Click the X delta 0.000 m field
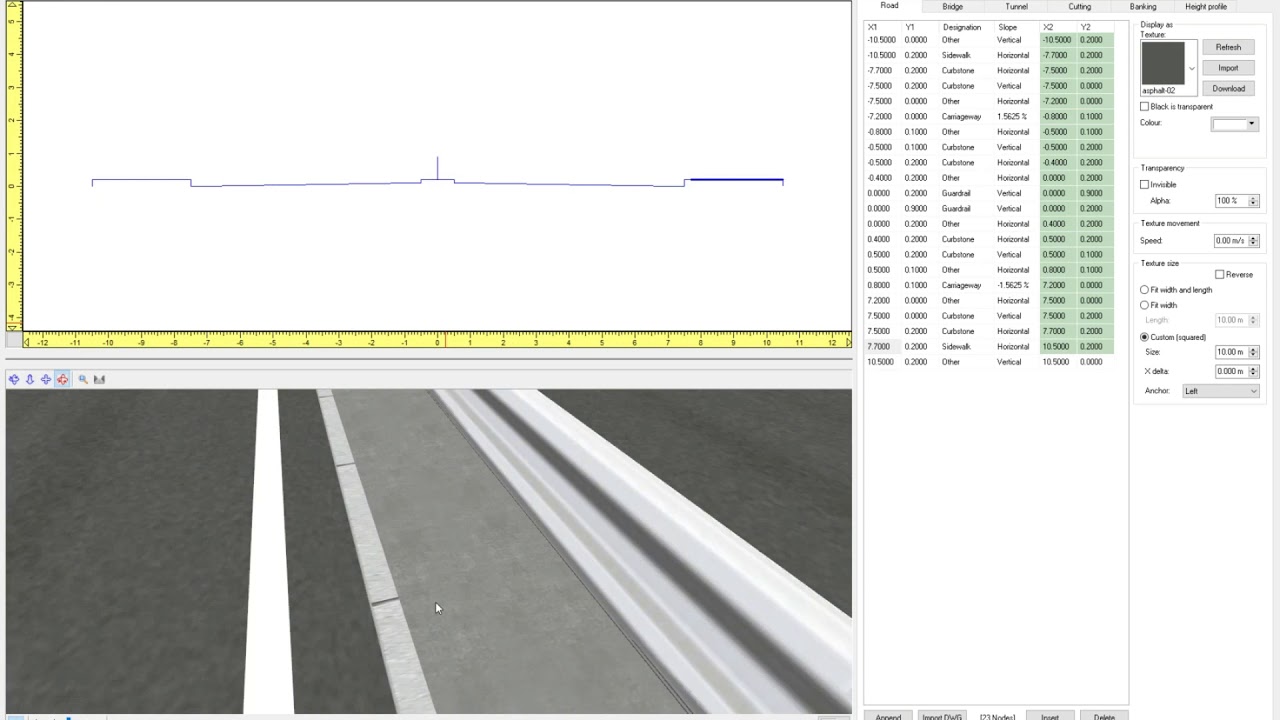 1230,371
